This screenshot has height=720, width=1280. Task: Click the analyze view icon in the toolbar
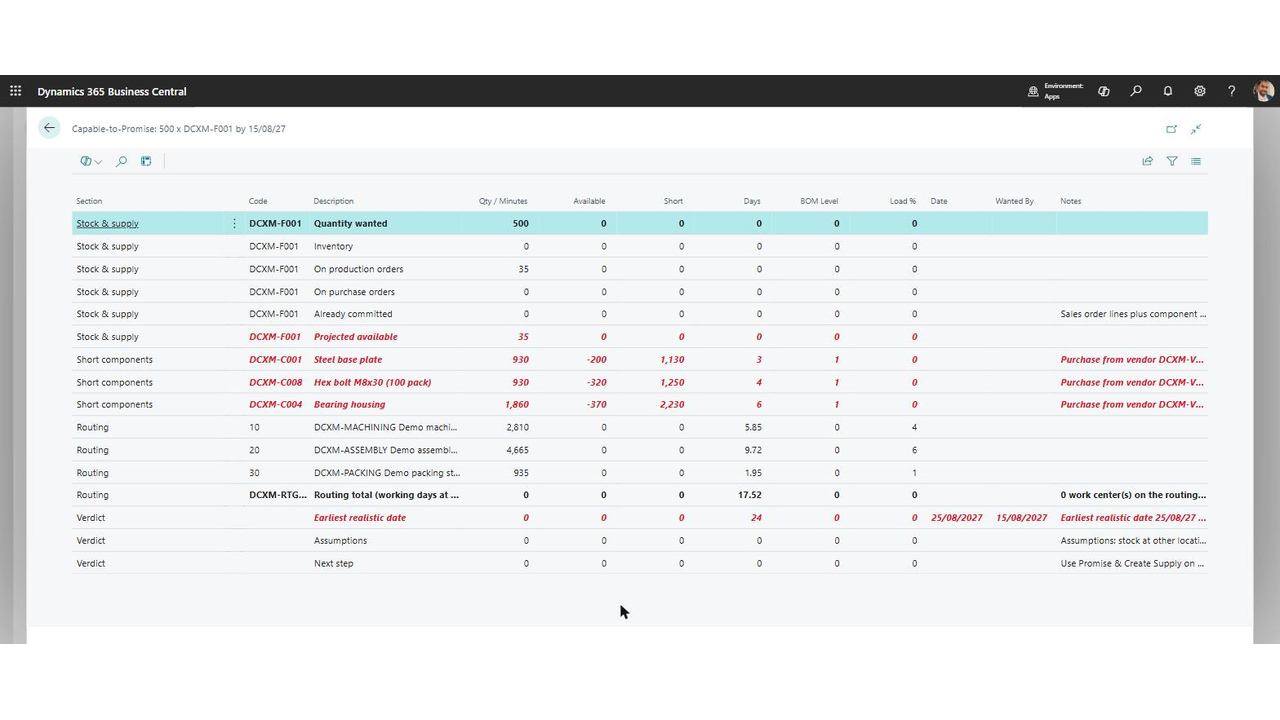pos(146,161)
